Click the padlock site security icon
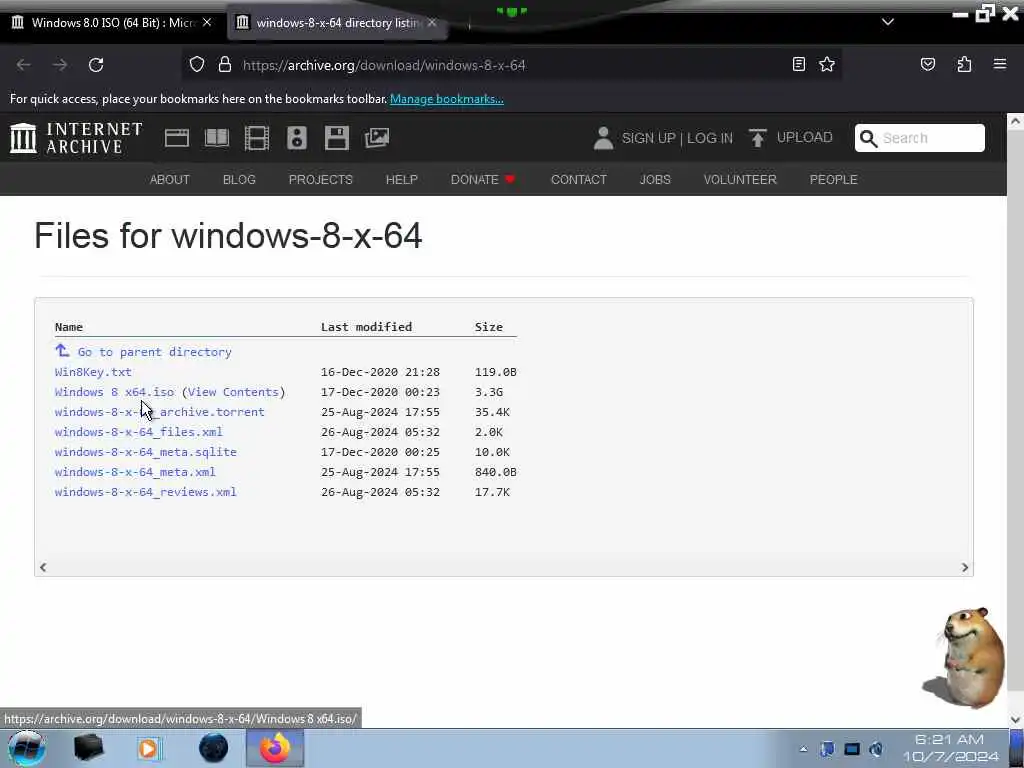Image resolution: width=1024 pixels, height=768 pixels. (225, 64)
